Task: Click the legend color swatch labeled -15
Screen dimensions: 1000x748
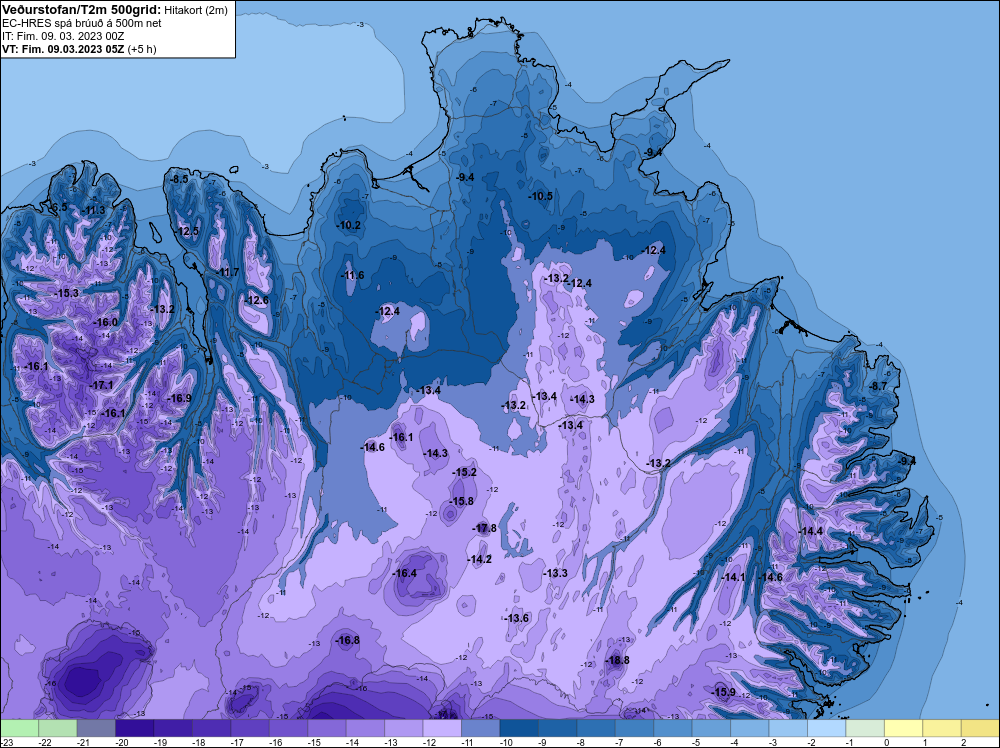Action: coord(327,728)
